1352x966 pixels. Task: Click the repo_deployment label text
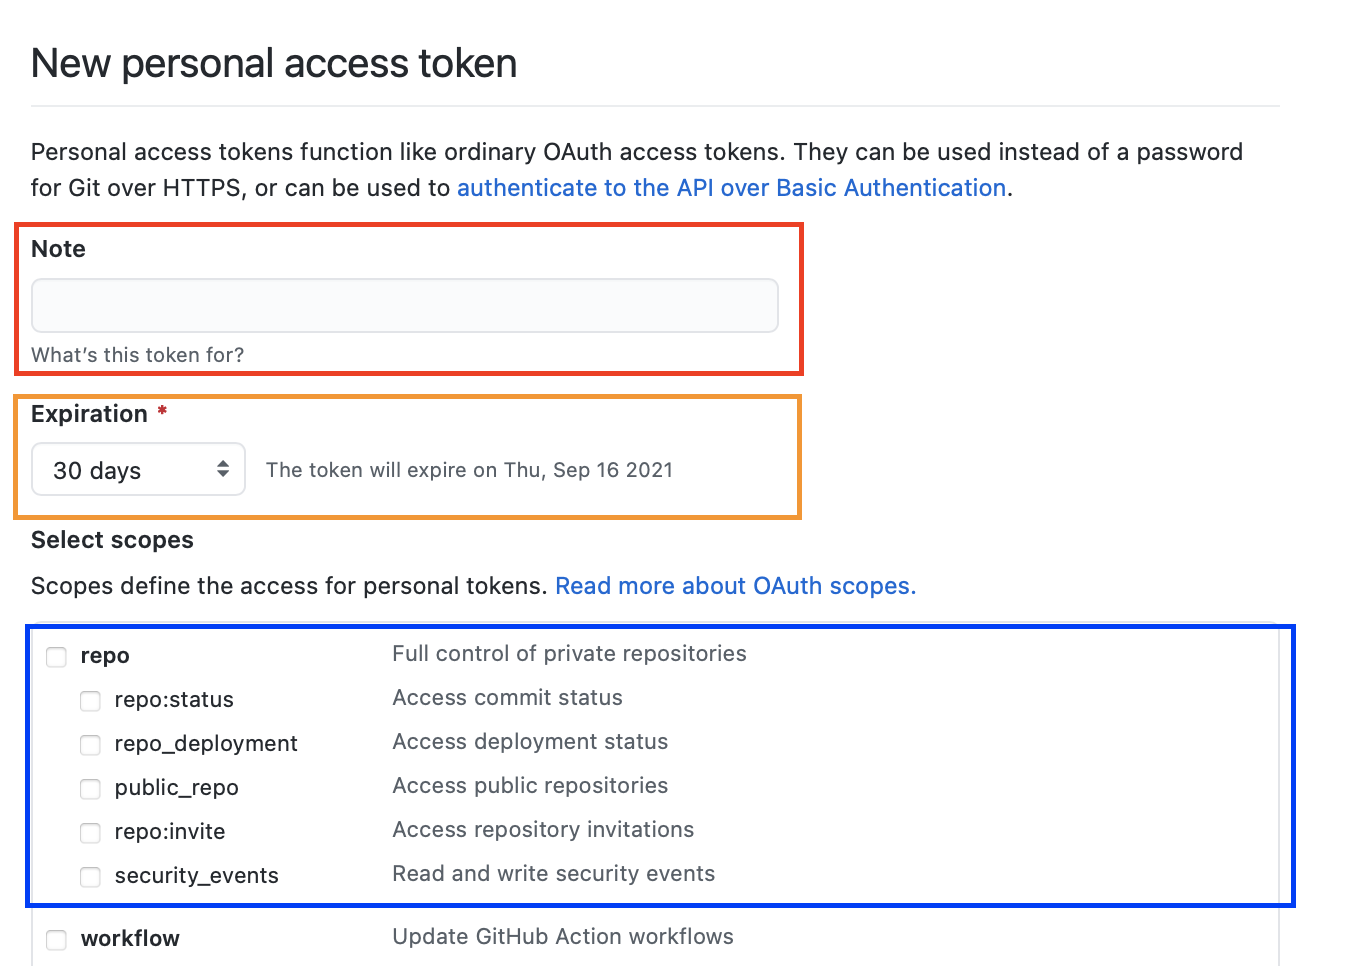(x=205, y=743)
